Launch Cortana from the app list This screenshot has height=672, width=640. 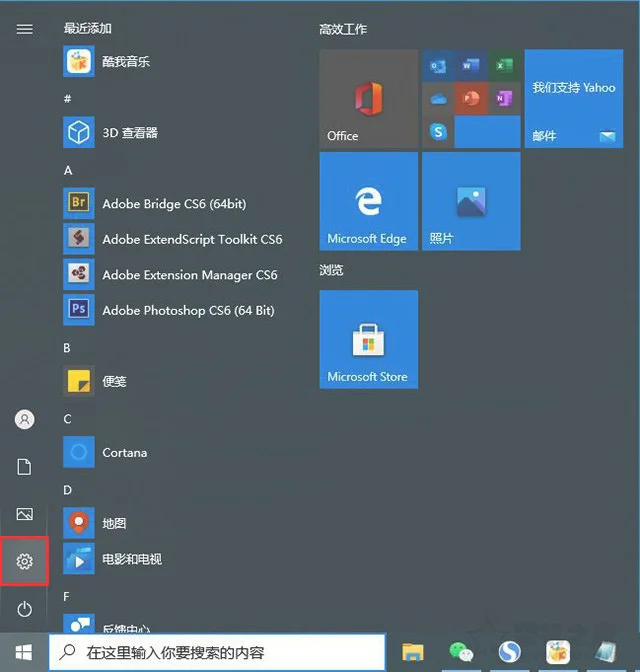[105, 452]
